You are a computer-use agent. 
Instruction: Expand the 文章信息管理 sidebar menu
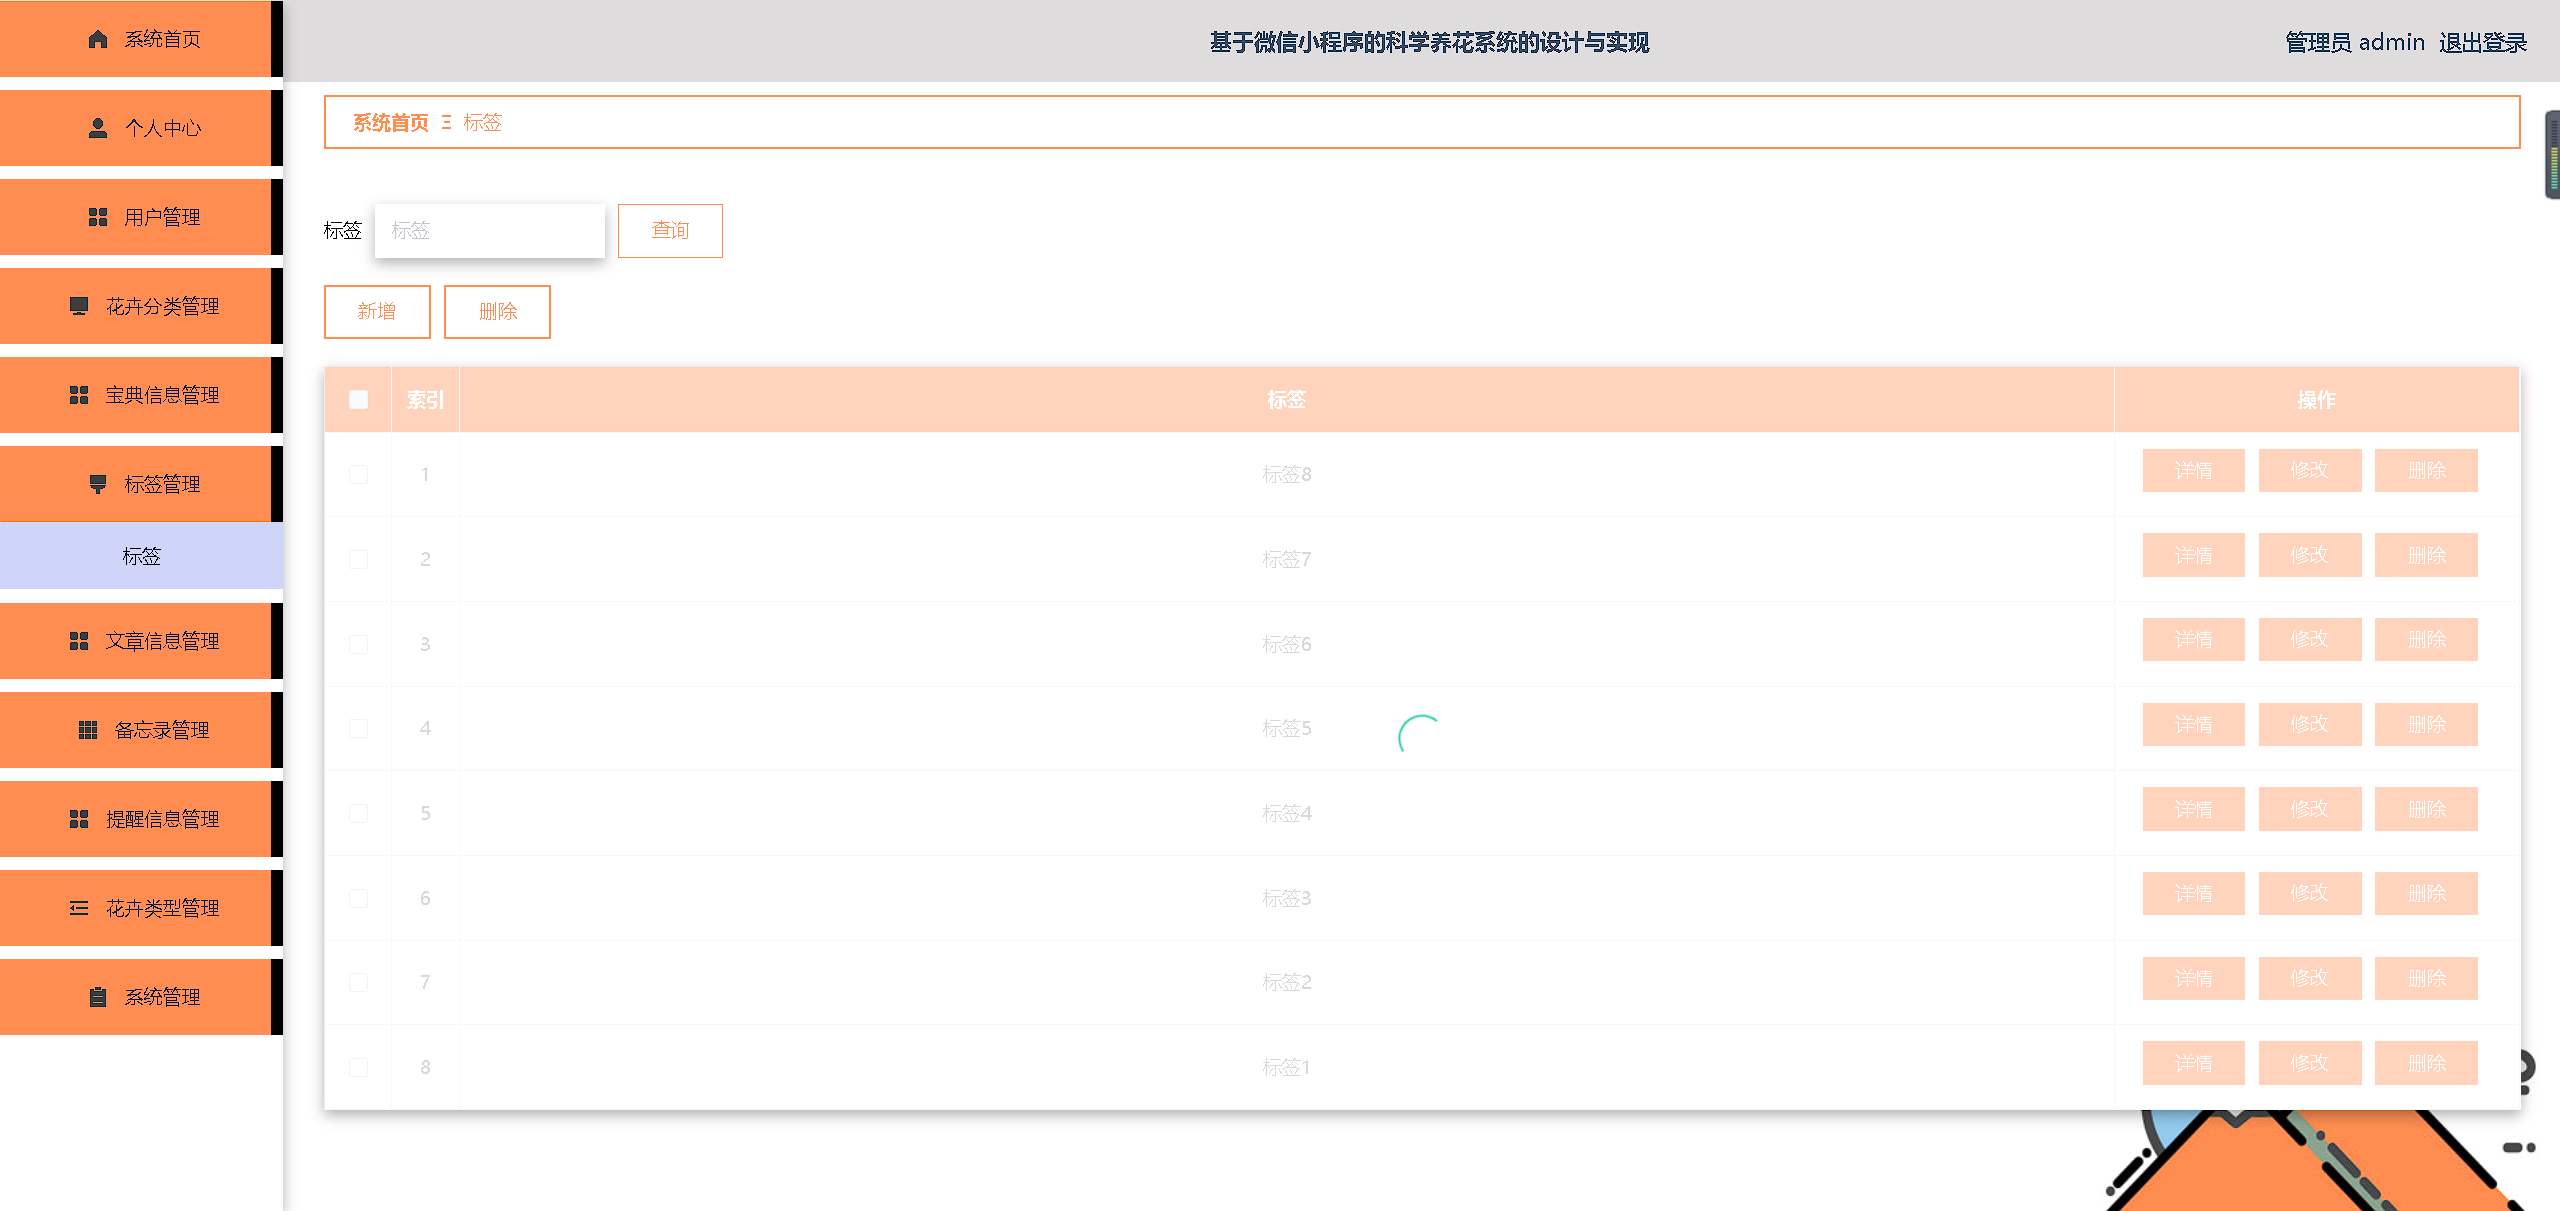tap(162, 641)
